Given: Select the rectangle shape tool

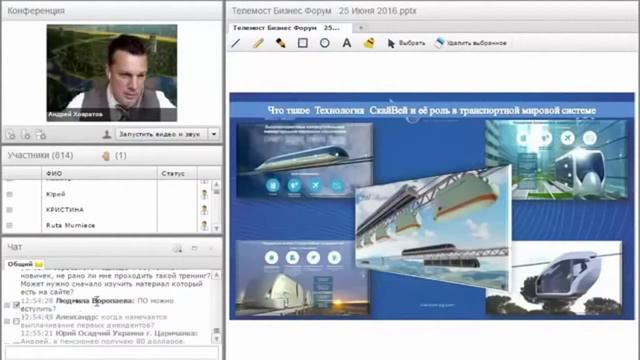Looking at the screenshot, I should coord(302,43).
